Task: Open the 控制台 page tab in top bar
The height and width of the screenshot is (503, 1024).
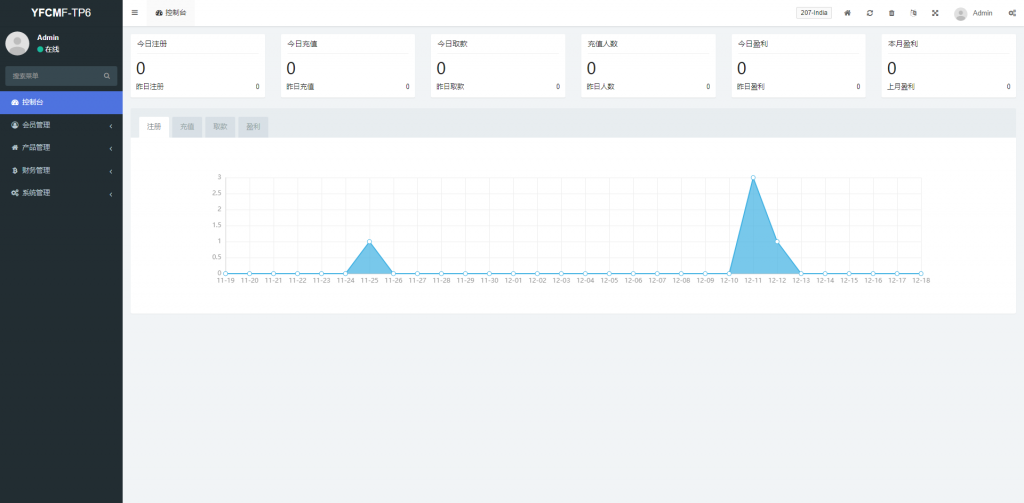Action: click(171, 13)
